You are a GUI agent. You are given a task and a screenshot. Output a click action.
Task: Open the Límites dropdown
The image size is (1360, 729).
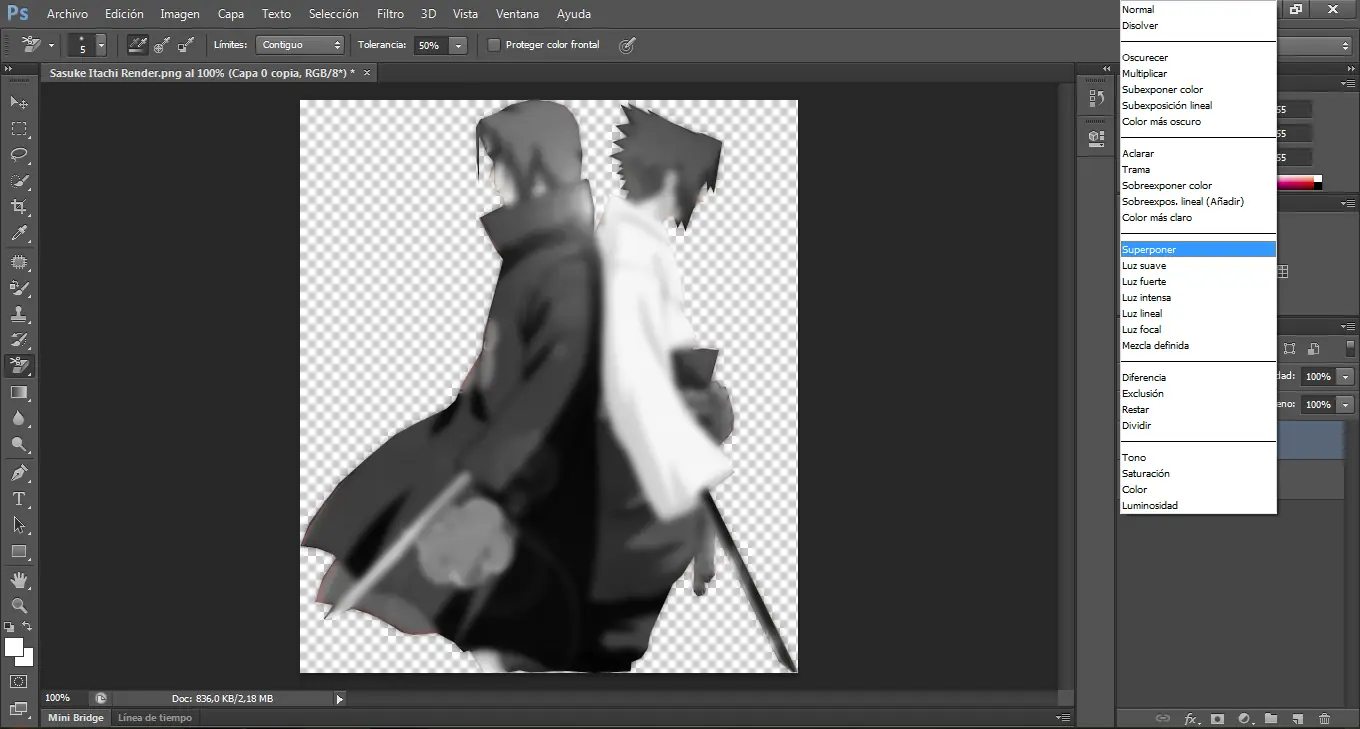pyautogui.click(x=300, y=45)
